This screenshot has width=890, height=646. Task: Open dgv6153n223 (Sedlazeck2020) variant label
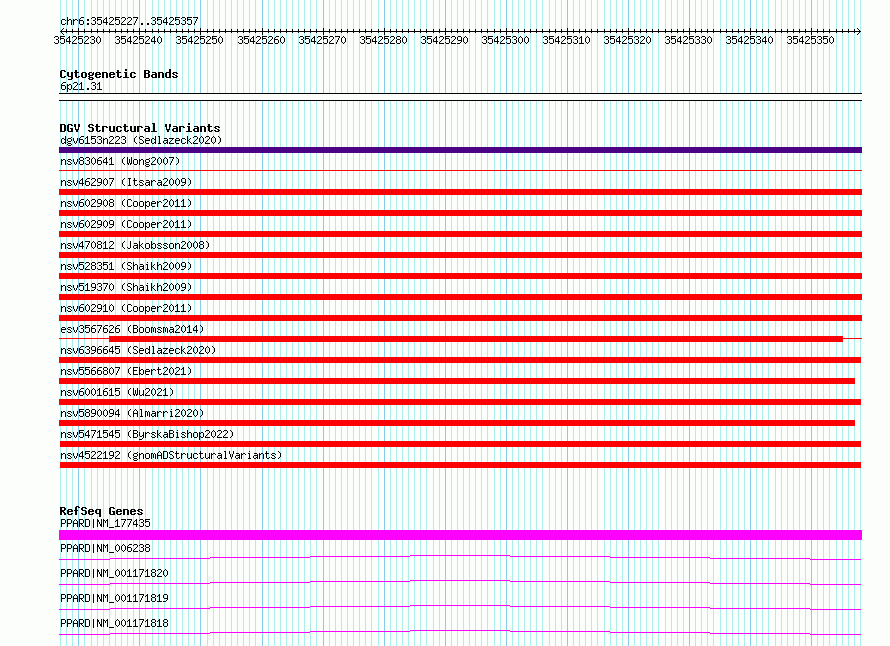coord(141,140)
